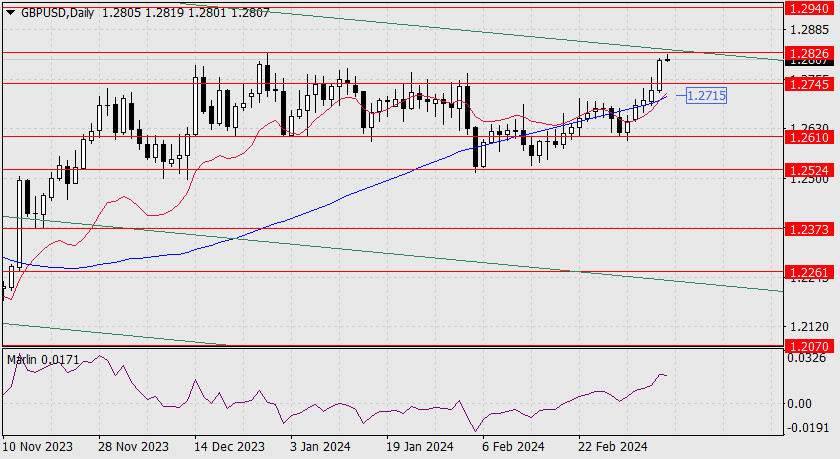Open the chart menu triangle beside GBPUSD

coord(10,12)
